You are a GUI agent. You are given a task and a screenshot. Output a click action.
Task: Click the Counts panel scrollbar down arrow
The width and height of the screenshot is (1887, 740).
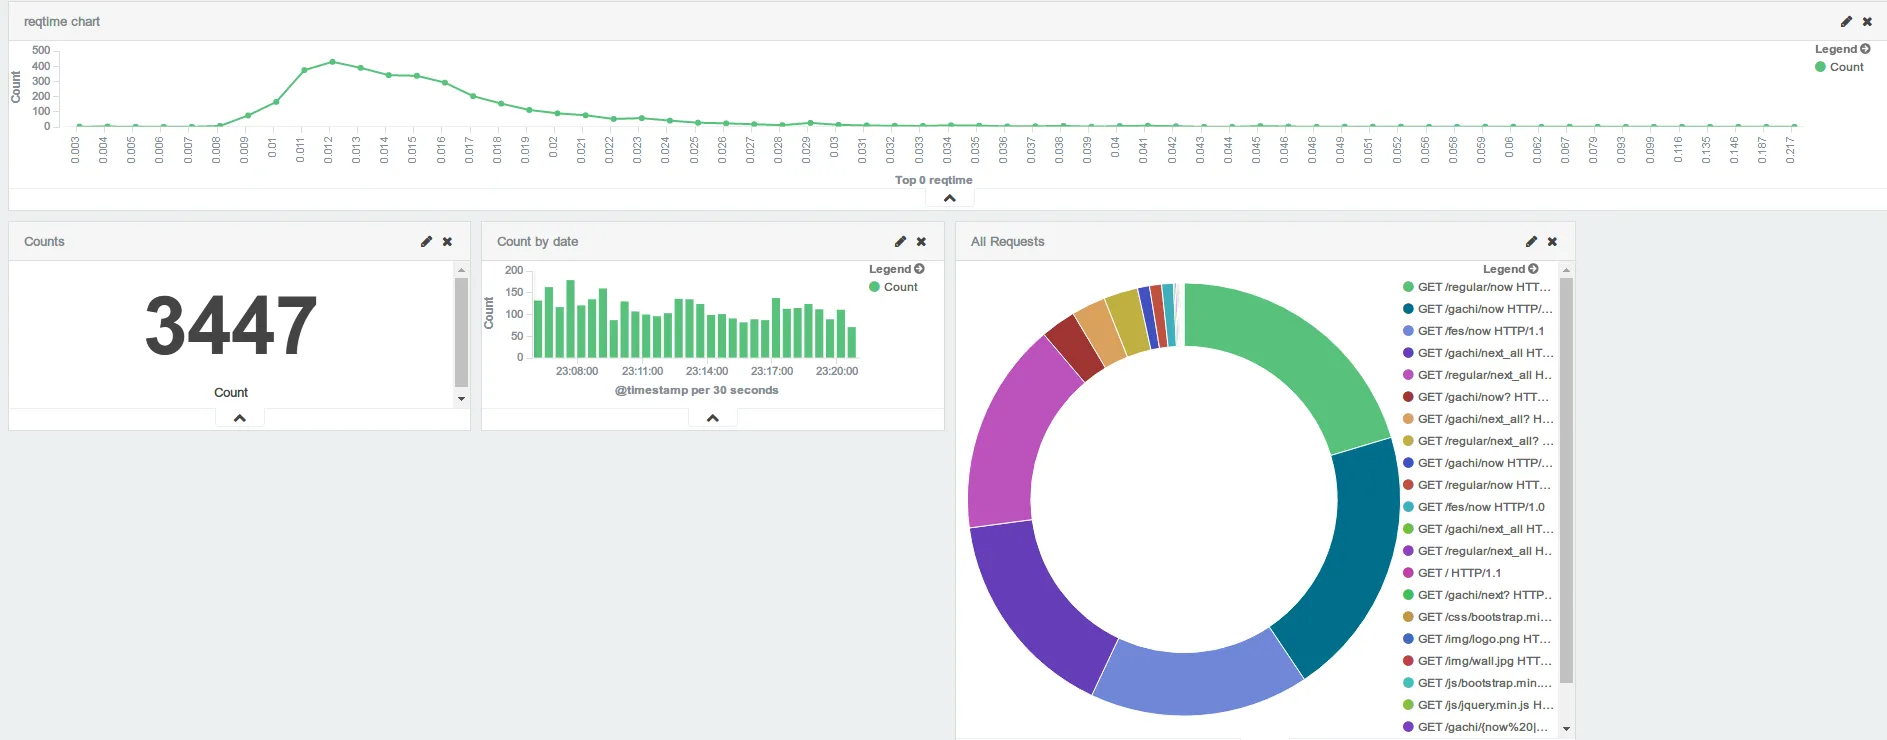pos(461,399)
